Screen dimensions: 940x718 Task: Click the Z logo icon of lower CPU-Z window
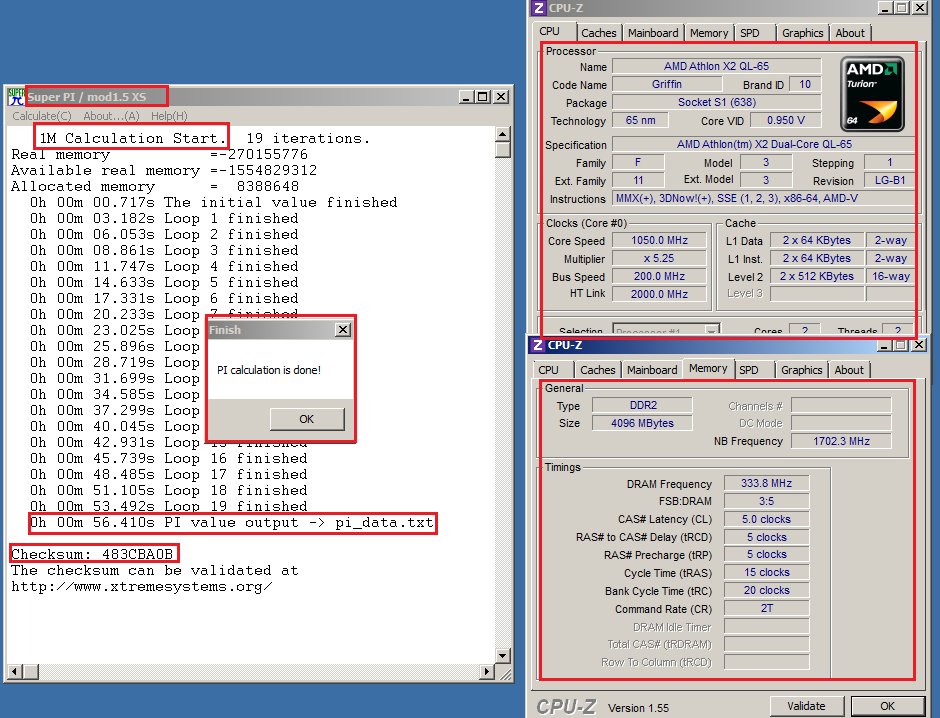538,345
